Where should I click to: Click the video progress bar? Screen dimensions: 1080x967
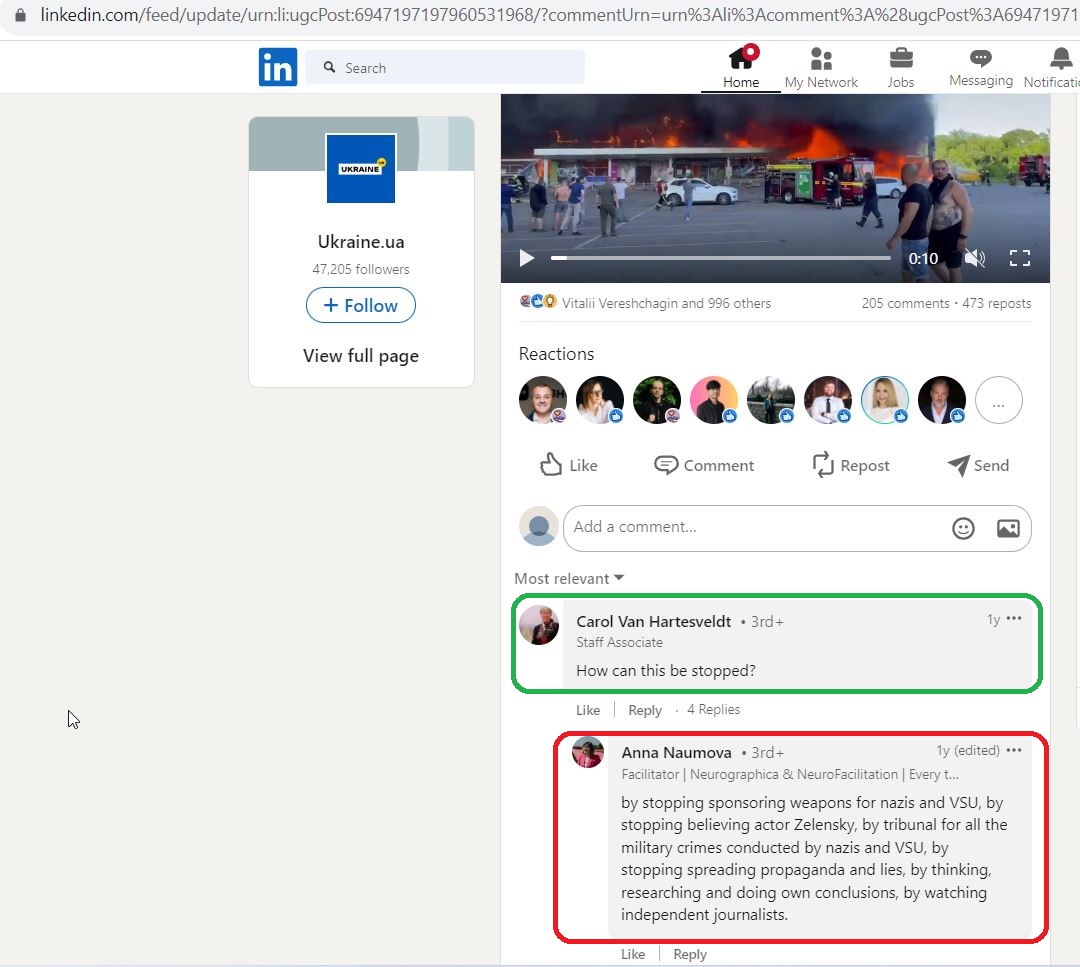click(720, 258)
